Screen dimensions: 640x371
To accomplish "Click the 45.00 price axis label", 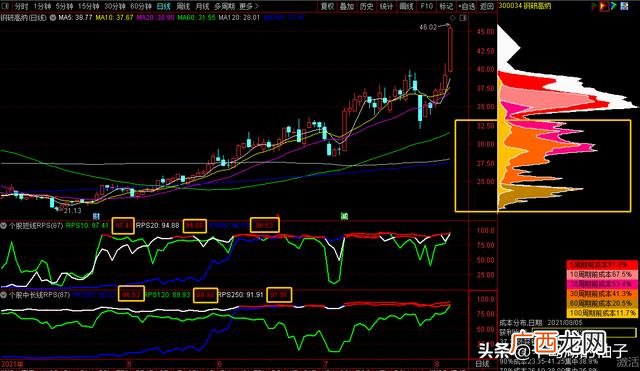I will (x=486, y=31).
